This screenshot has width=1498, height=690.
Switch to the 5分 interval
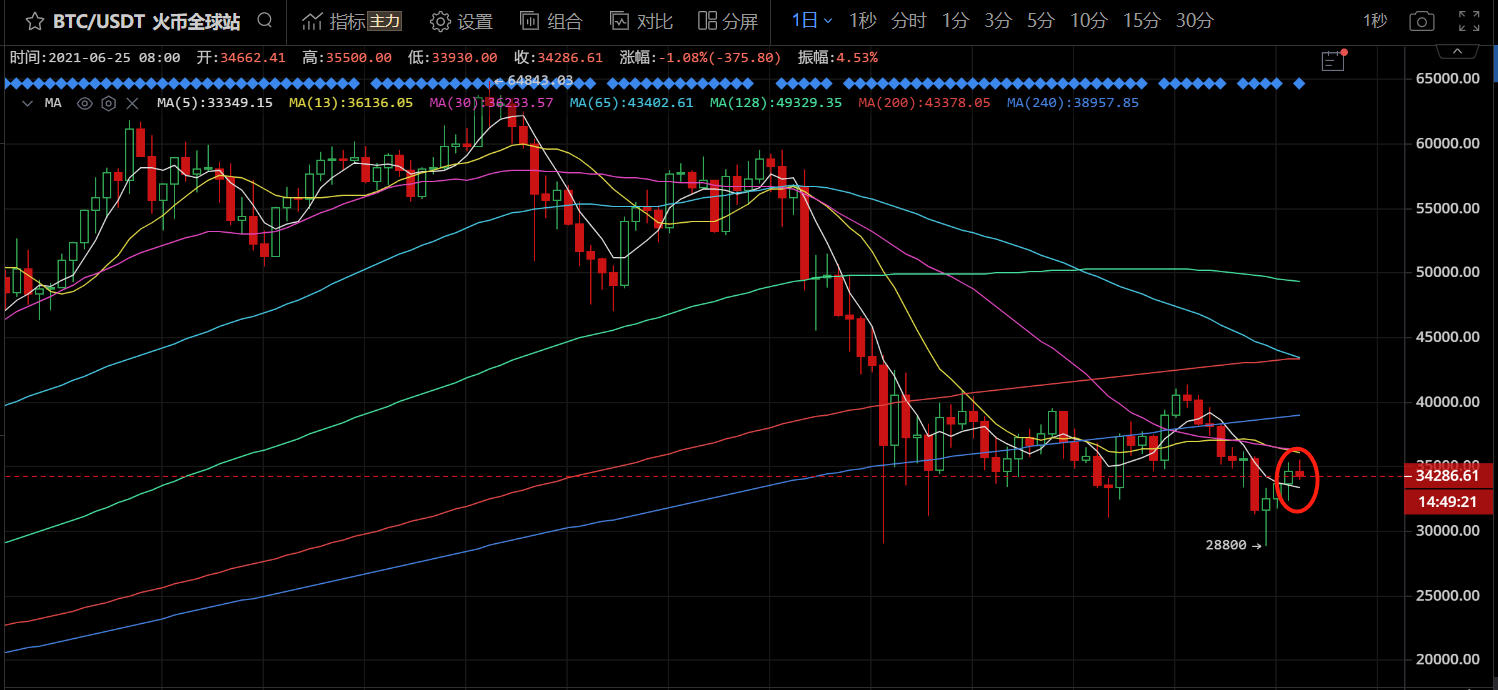(x=1040, y=21)
